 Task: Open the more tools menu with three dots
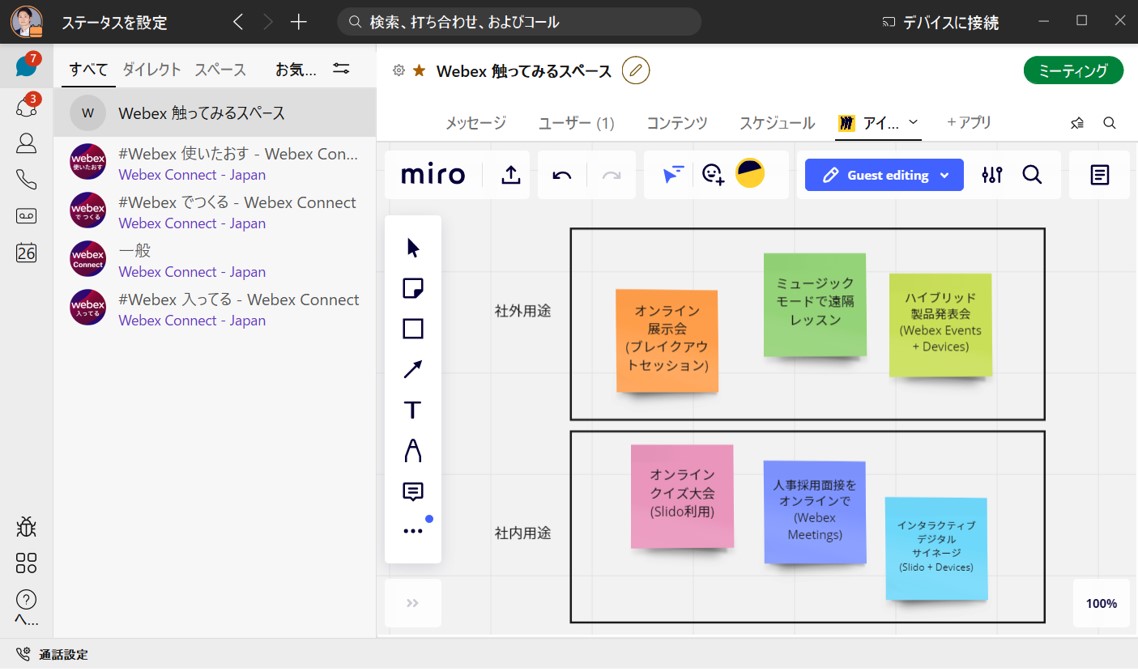[413, 530]
